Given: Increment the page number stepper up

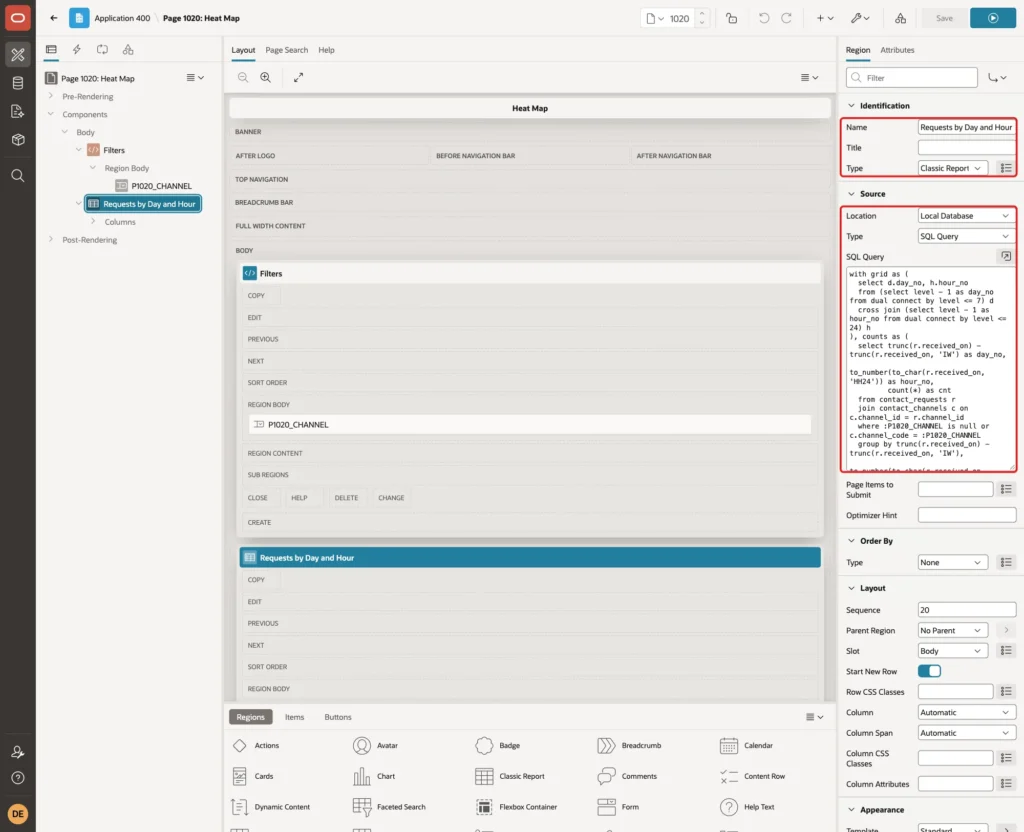Looking at the screenshot, I should pos(702,14).
